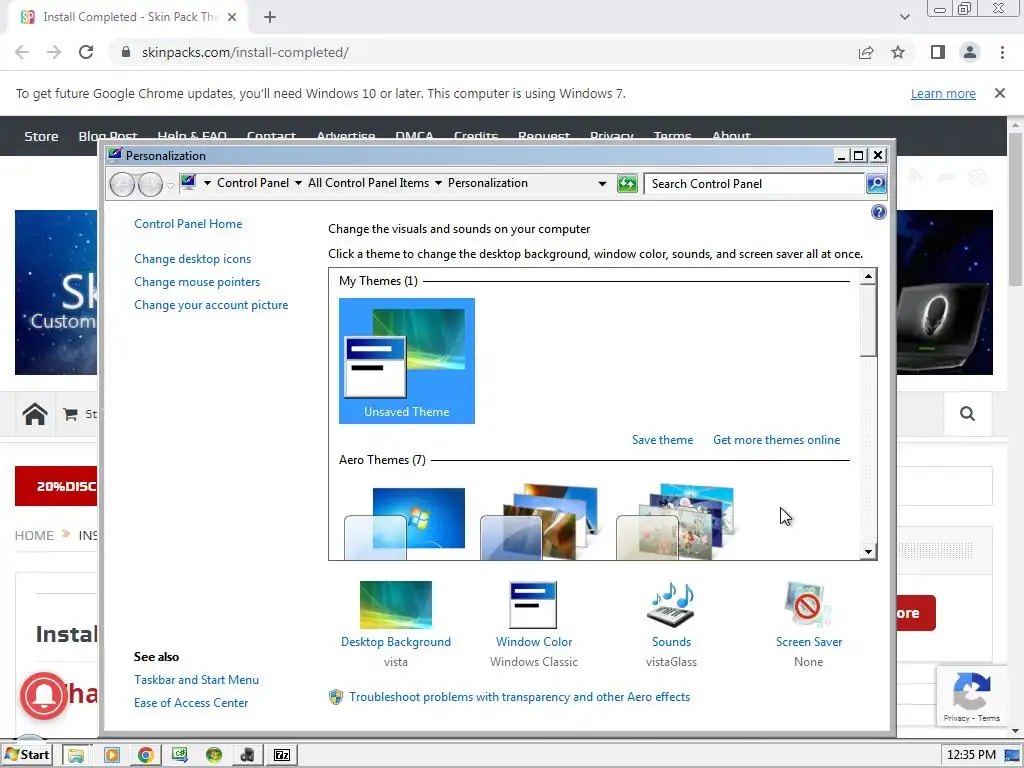Viewport: 1024px width, 768px height.
Task: Open Sounds settings icon
Action: coord(671,605)
